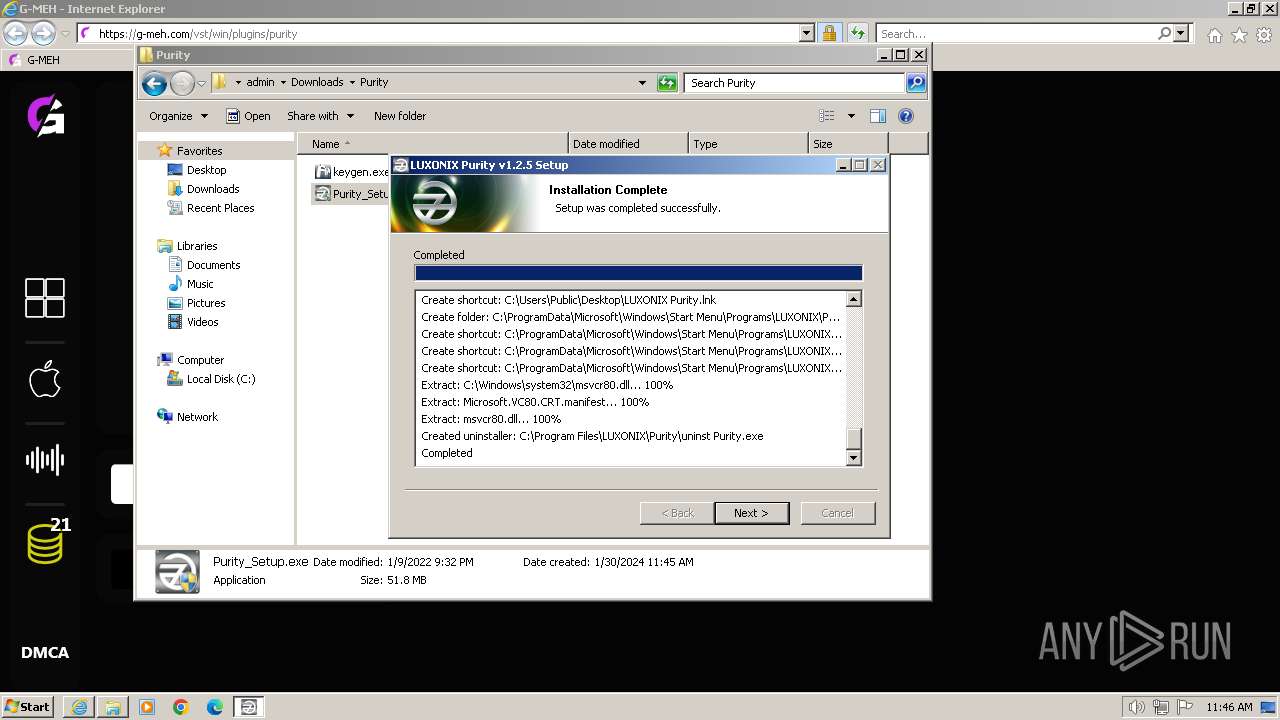Select Recent Places under Favorites
The height and width of the screenshot is (720, 1280).
tap(220, 208)
